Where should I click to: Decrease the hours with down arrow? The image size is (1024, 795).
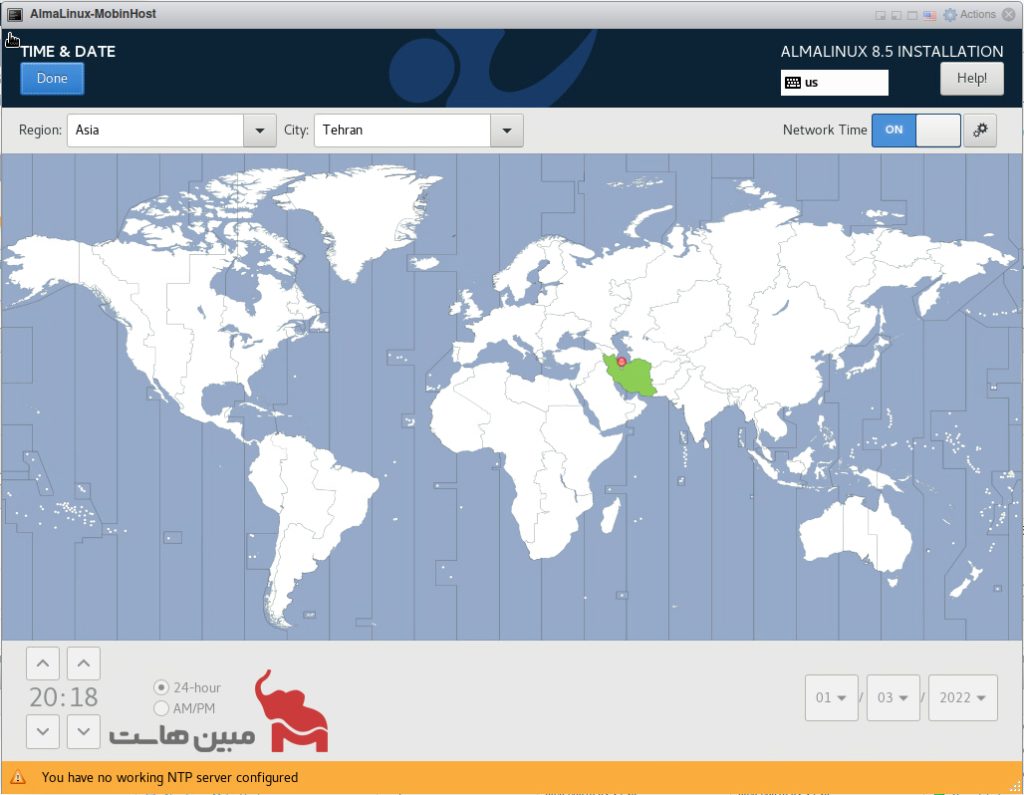(43, 731)
